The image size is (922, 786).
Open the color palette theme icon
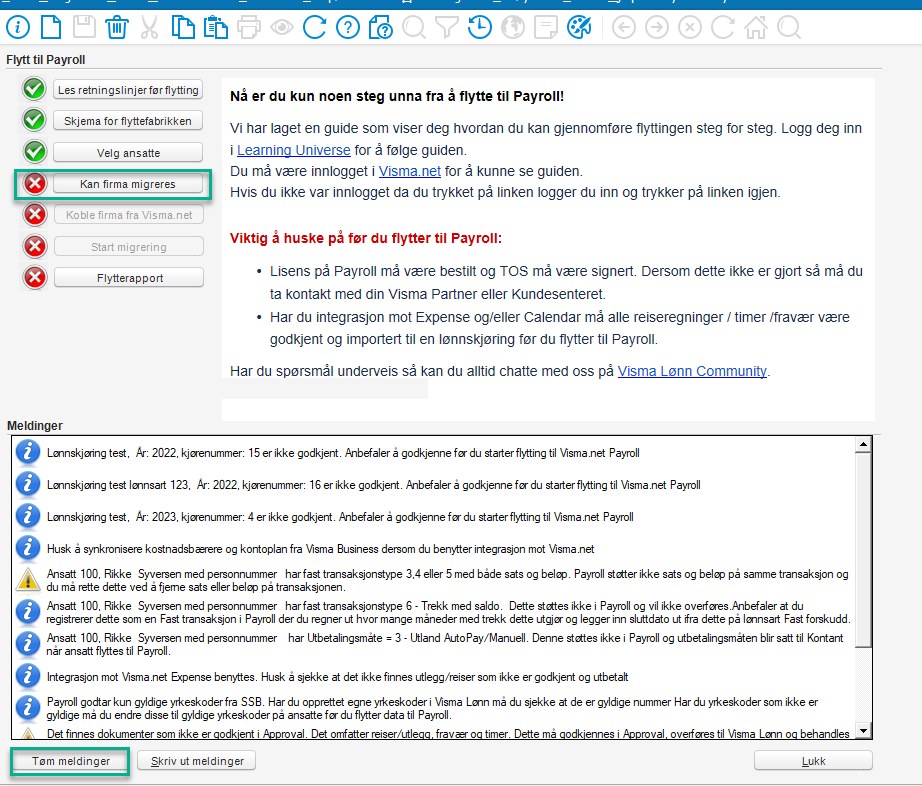click(579, 27)
